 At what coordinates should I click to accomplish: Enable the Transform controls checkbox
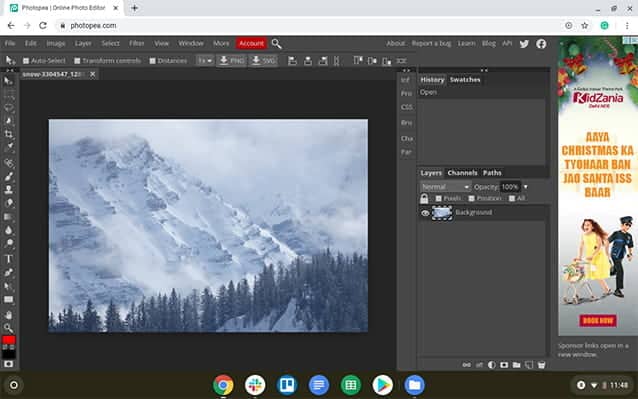tap(77, 61)
